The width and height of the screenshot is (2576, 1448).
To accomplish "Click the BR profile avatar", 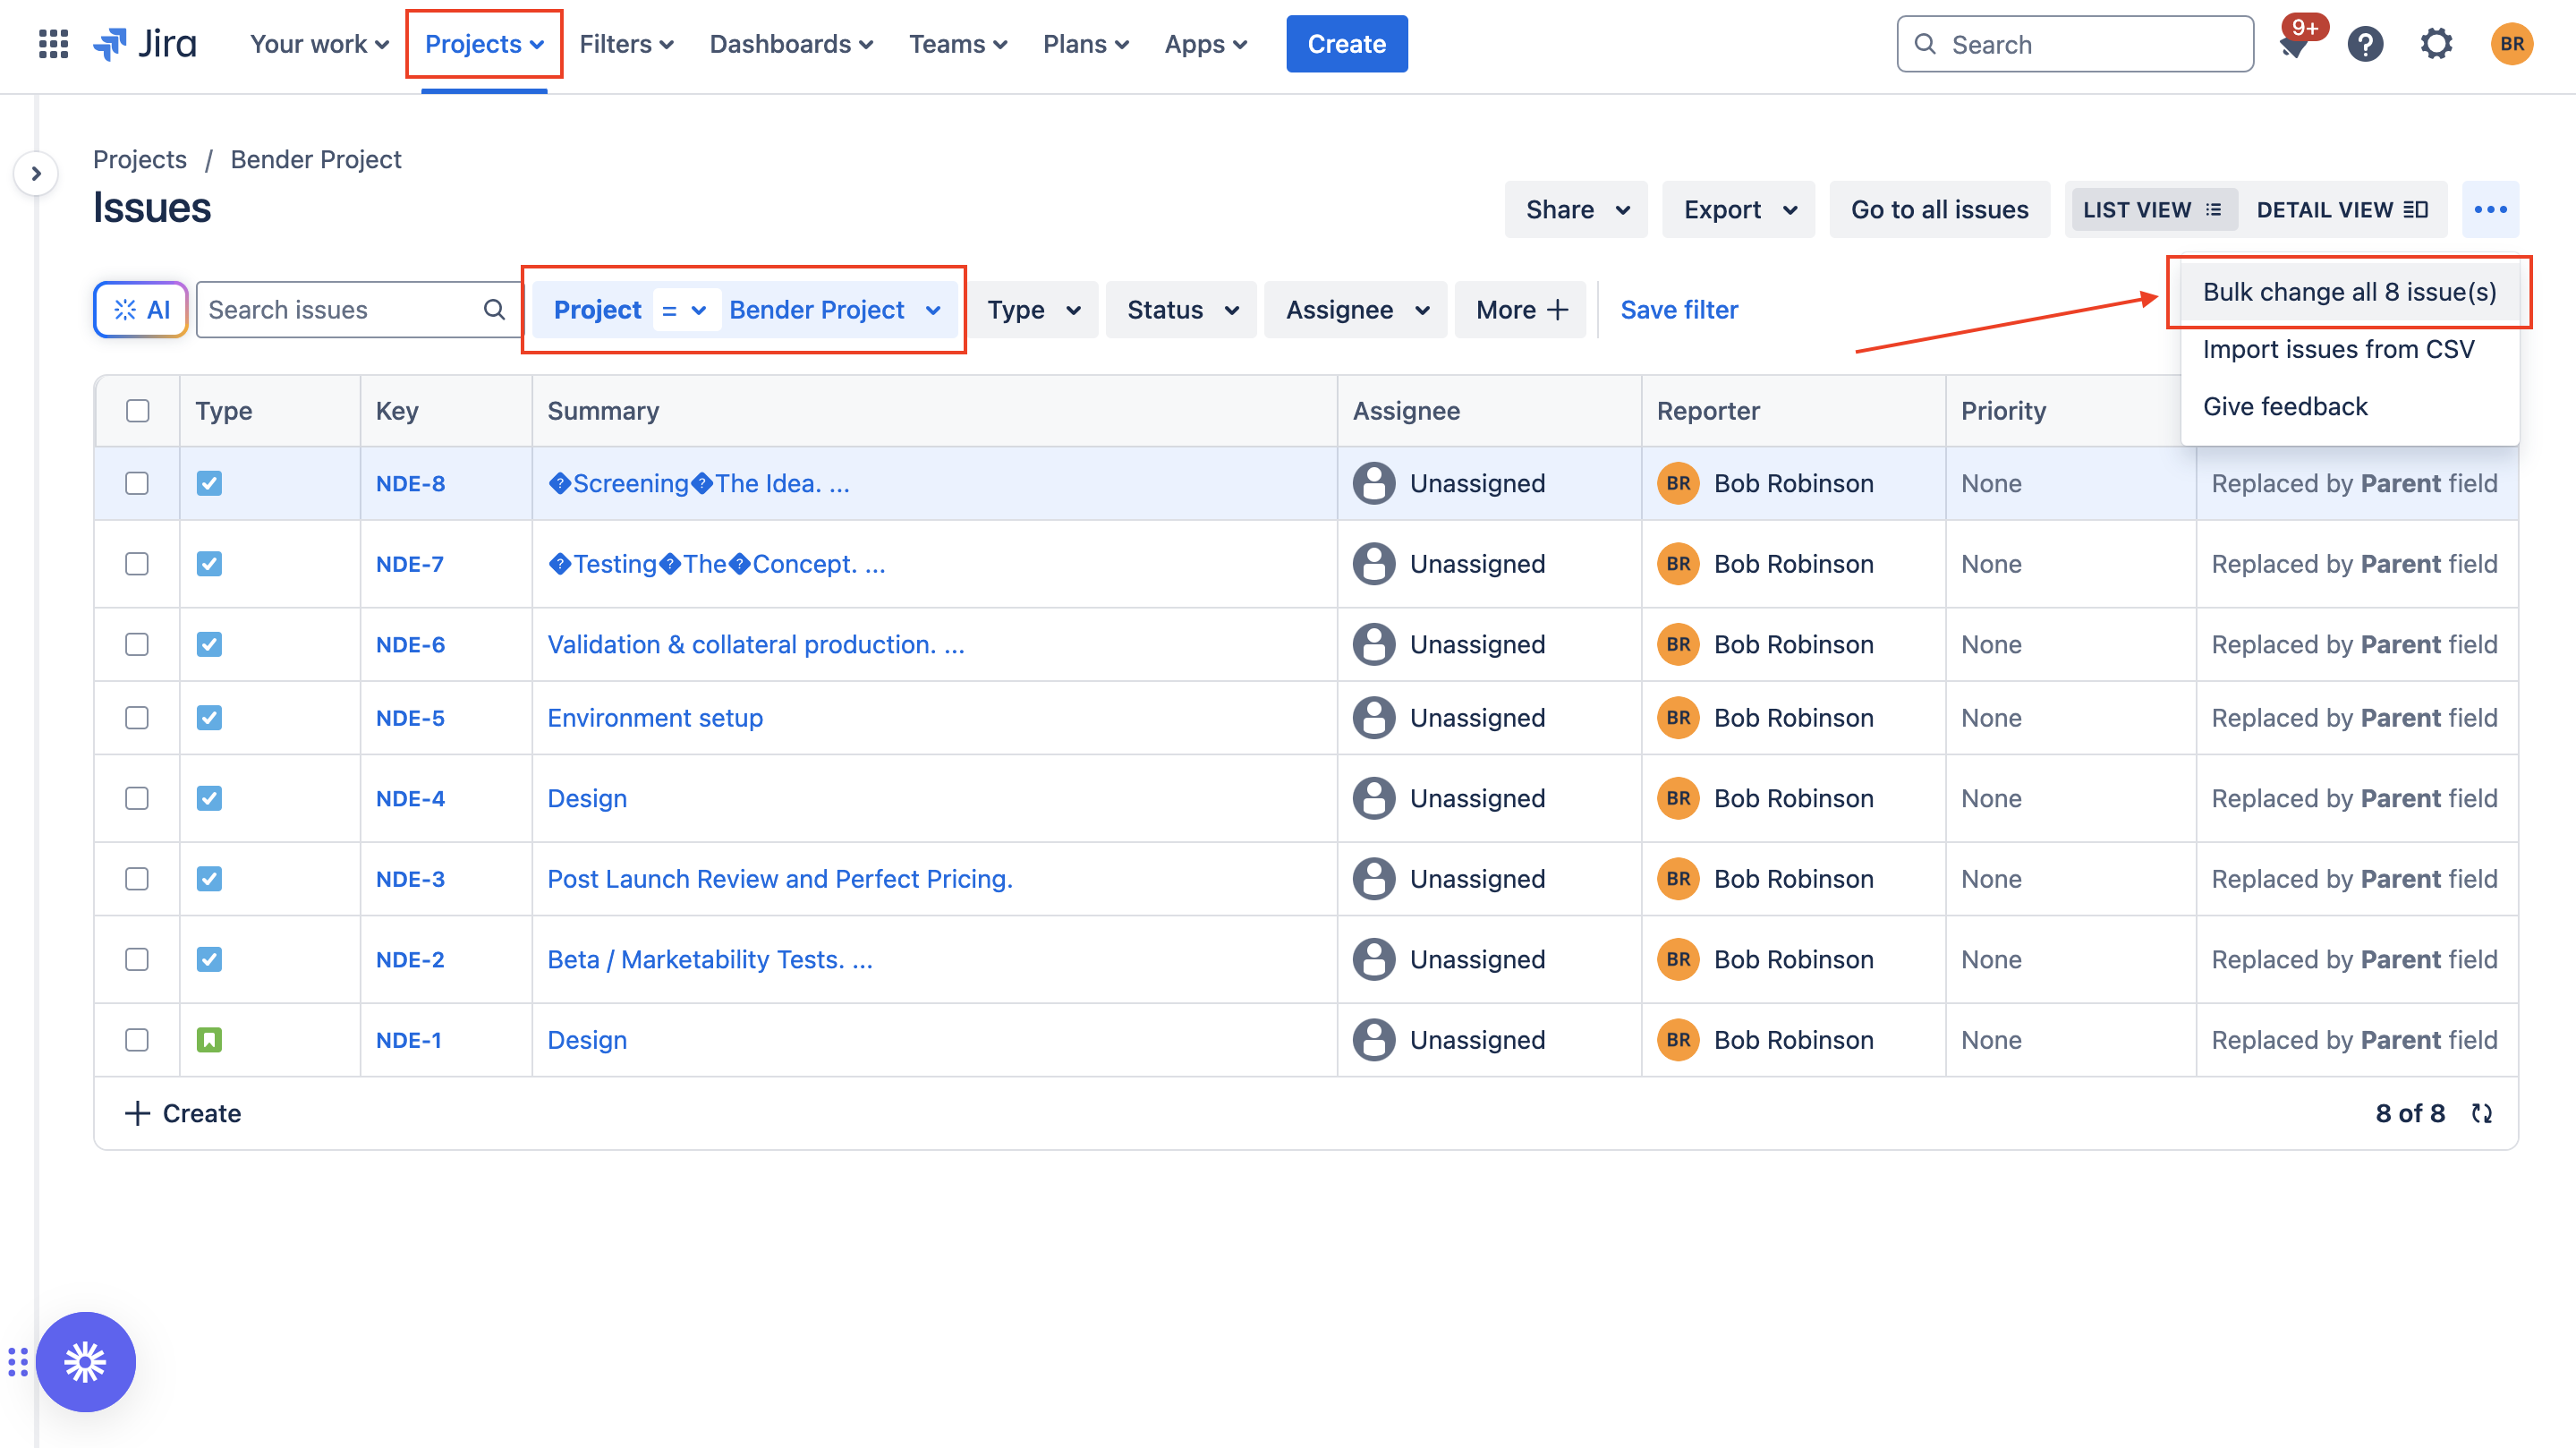I will click(x=2511, y=43).
